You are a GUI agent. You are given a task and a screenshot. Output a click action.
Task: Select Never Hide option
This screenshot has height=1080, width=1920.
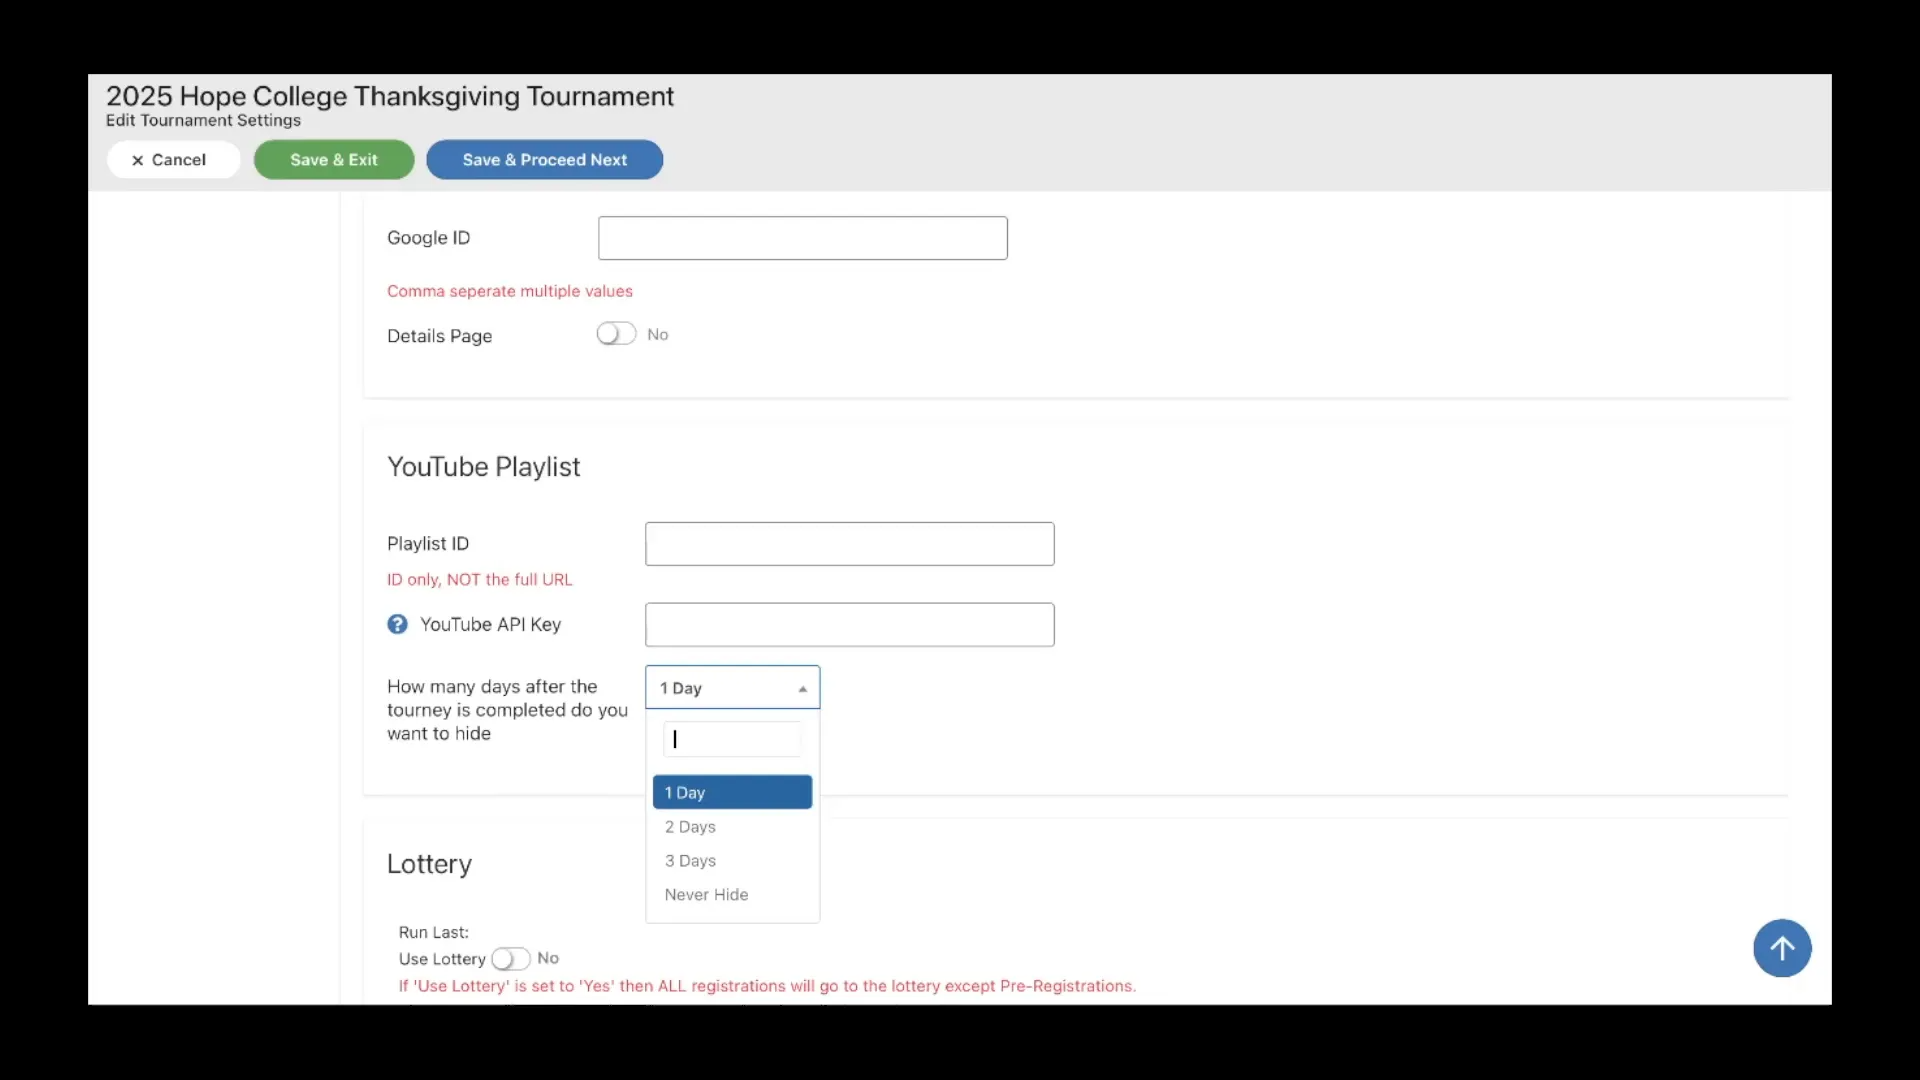click(706, 895)
